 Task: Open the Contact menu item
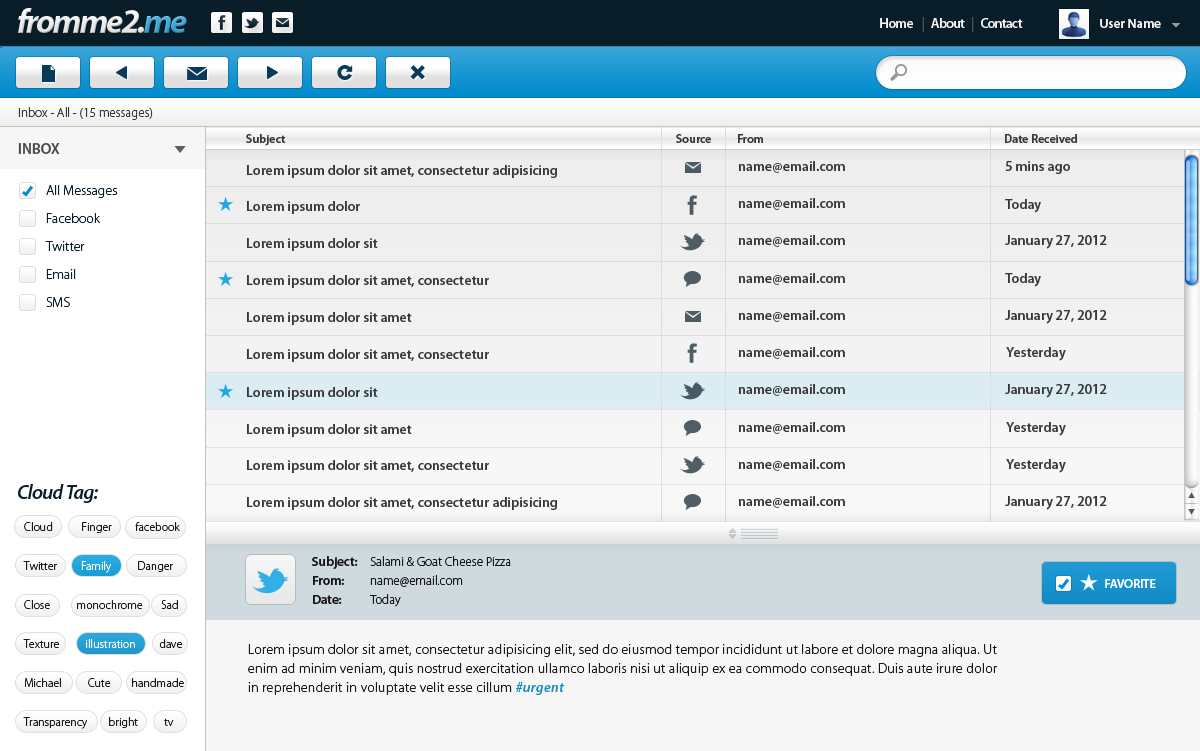point(1001,23)
